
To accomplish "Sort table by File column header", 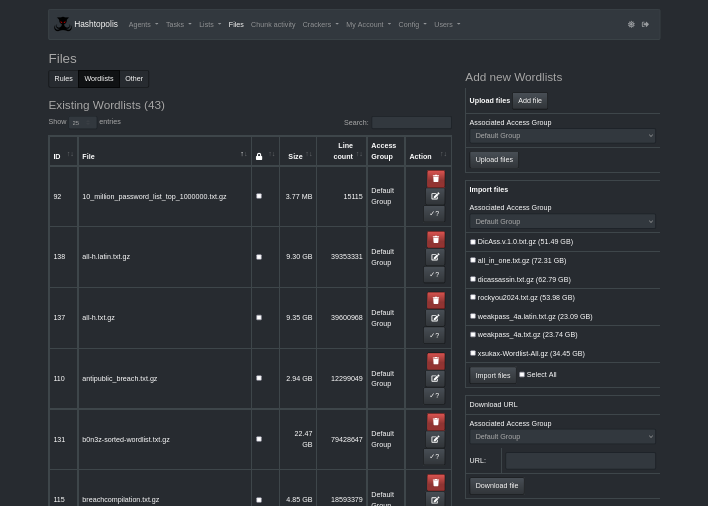I will pyautogui.click(x=164, y=151).
